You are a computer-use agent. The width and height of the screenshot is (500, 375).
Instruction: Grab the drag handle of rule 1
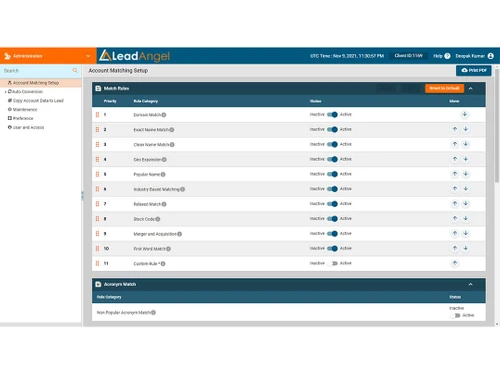pos(97,115)
